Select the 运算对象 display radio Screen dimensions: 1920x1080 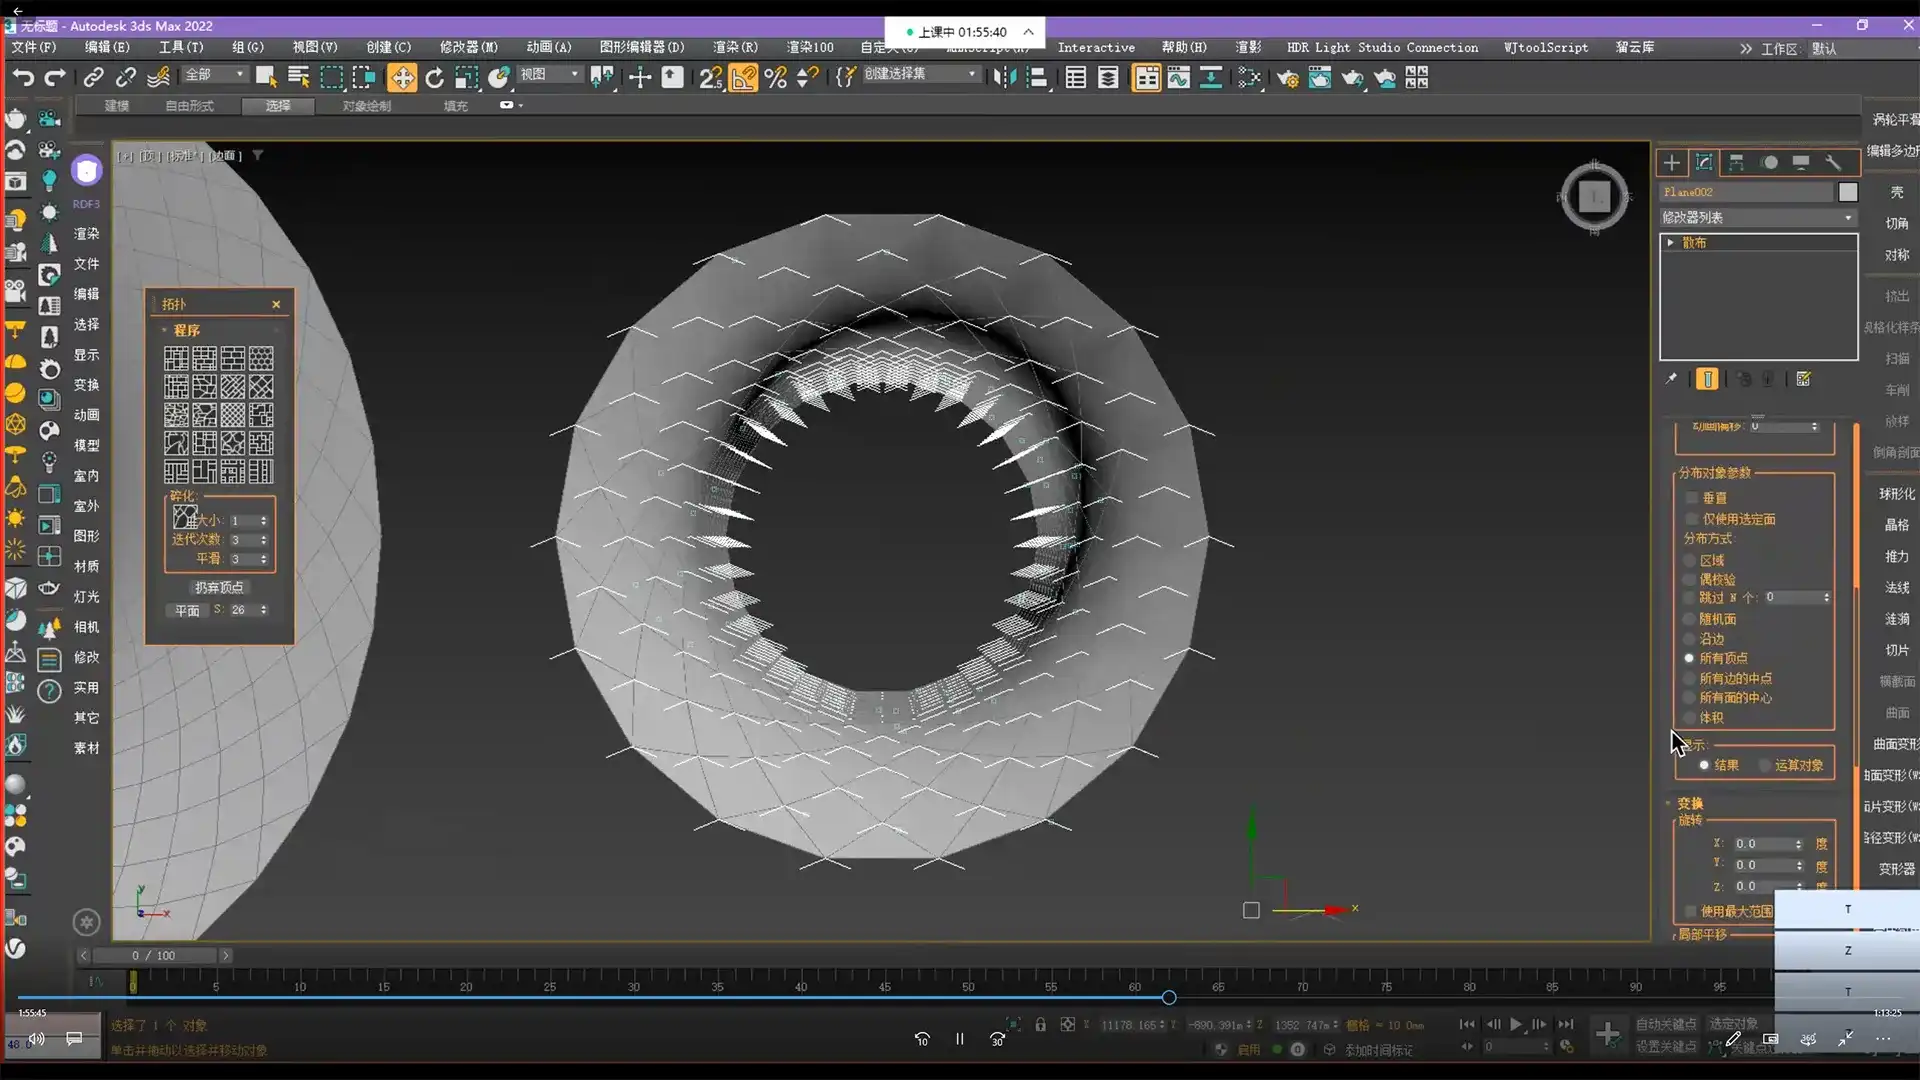[x=1765, y=765]
